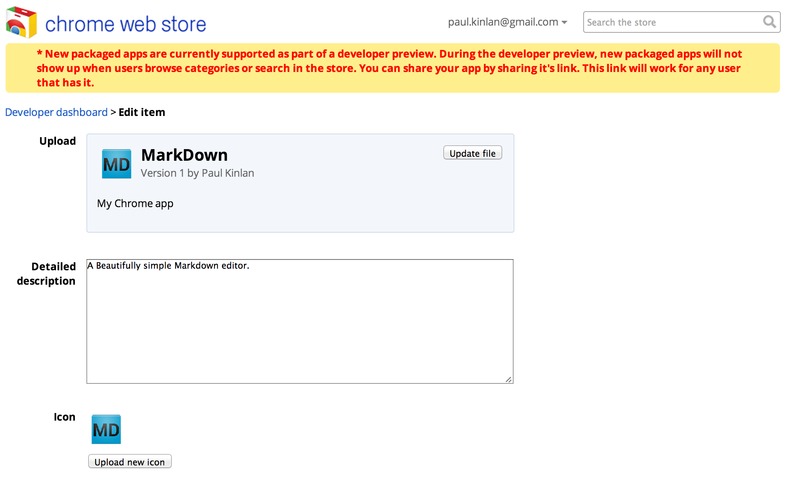Click the Update file button
The height and width of the screenshot is (491, 788).
pyautogui.click(x=472, y=153)
